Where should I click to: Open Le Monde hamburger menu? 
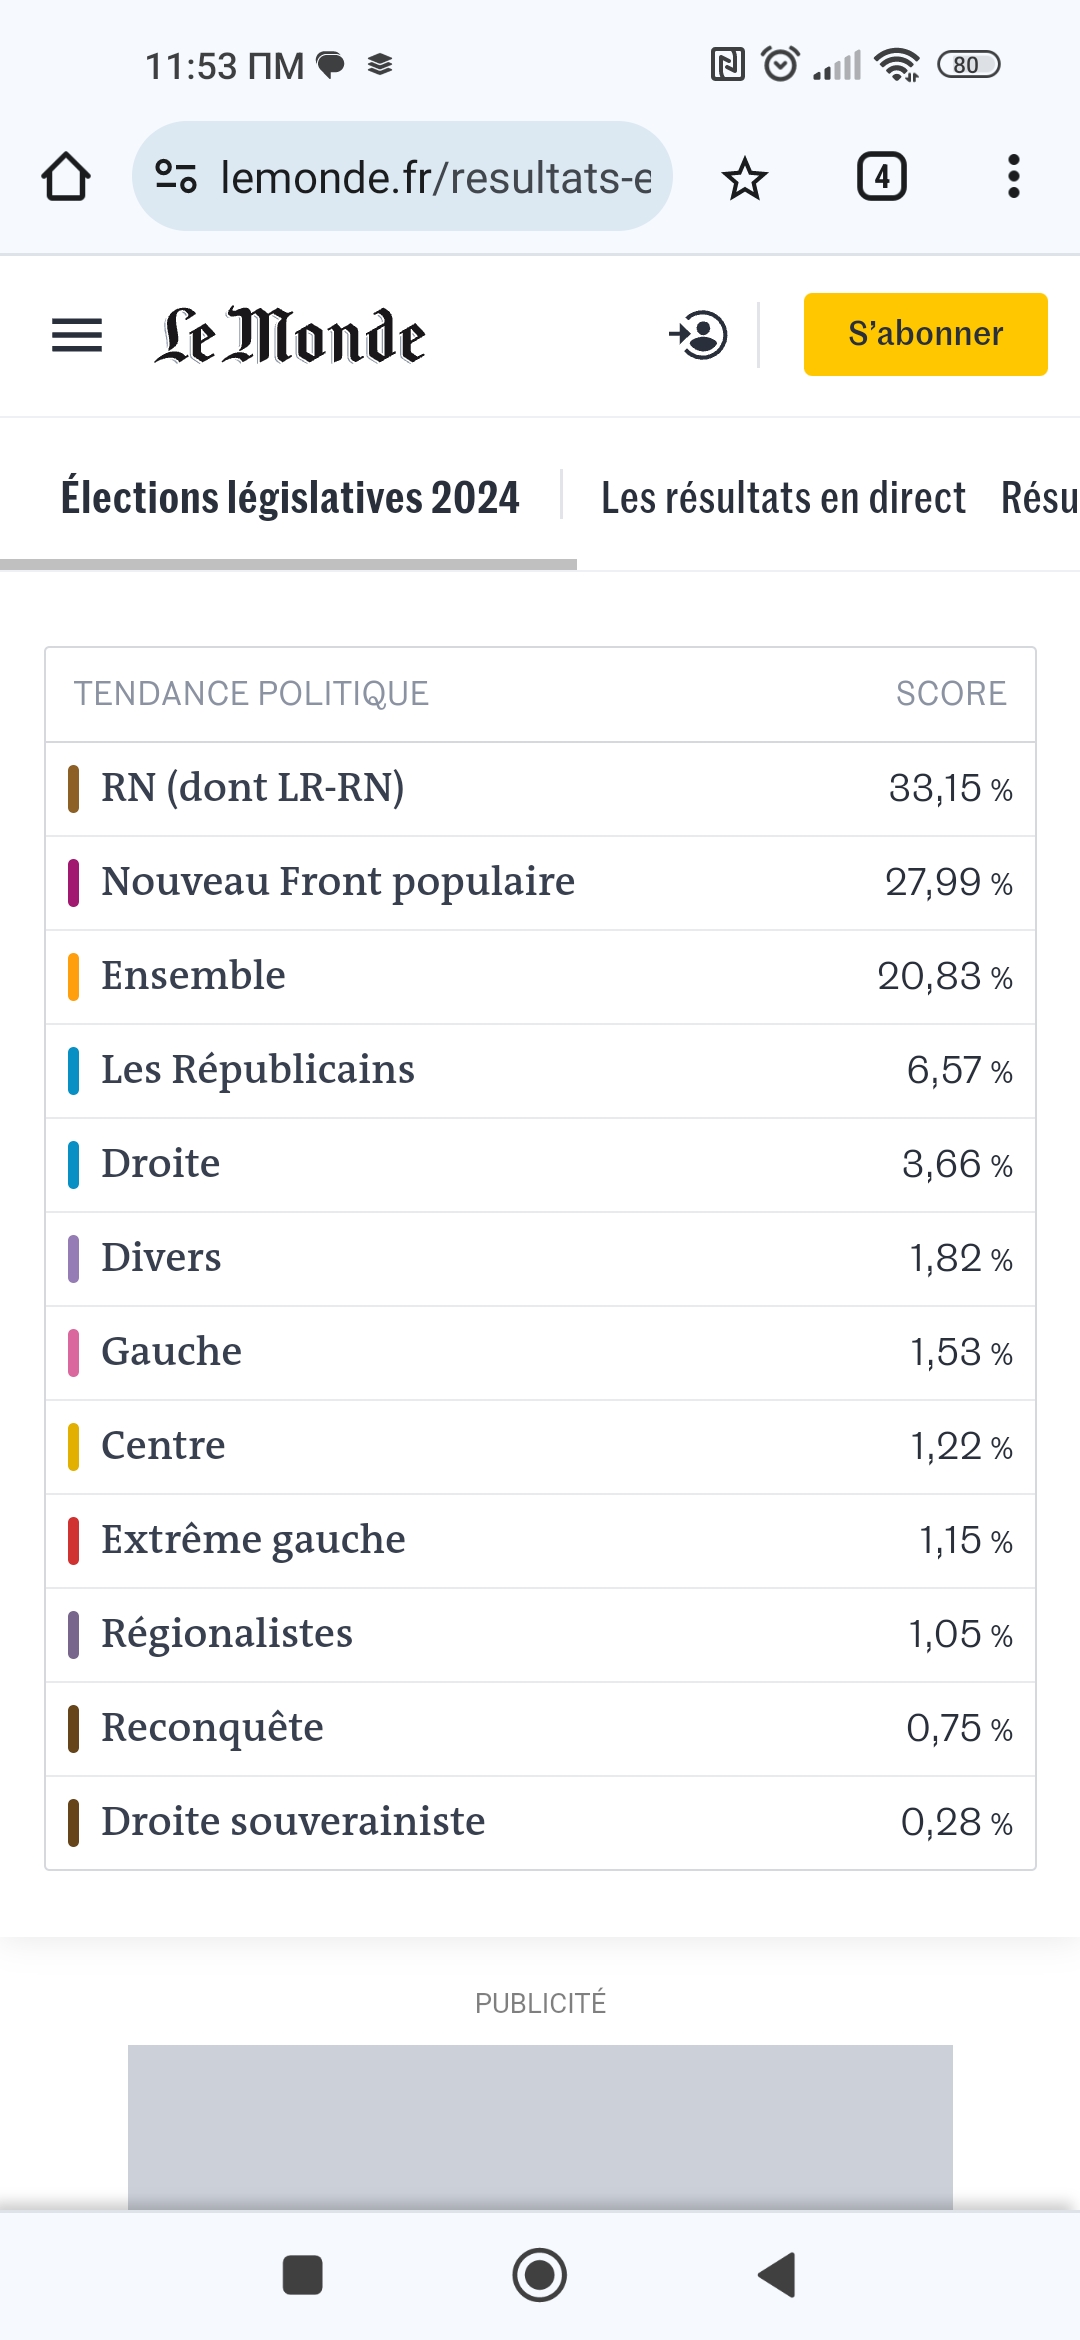click(x=77, y=335)
